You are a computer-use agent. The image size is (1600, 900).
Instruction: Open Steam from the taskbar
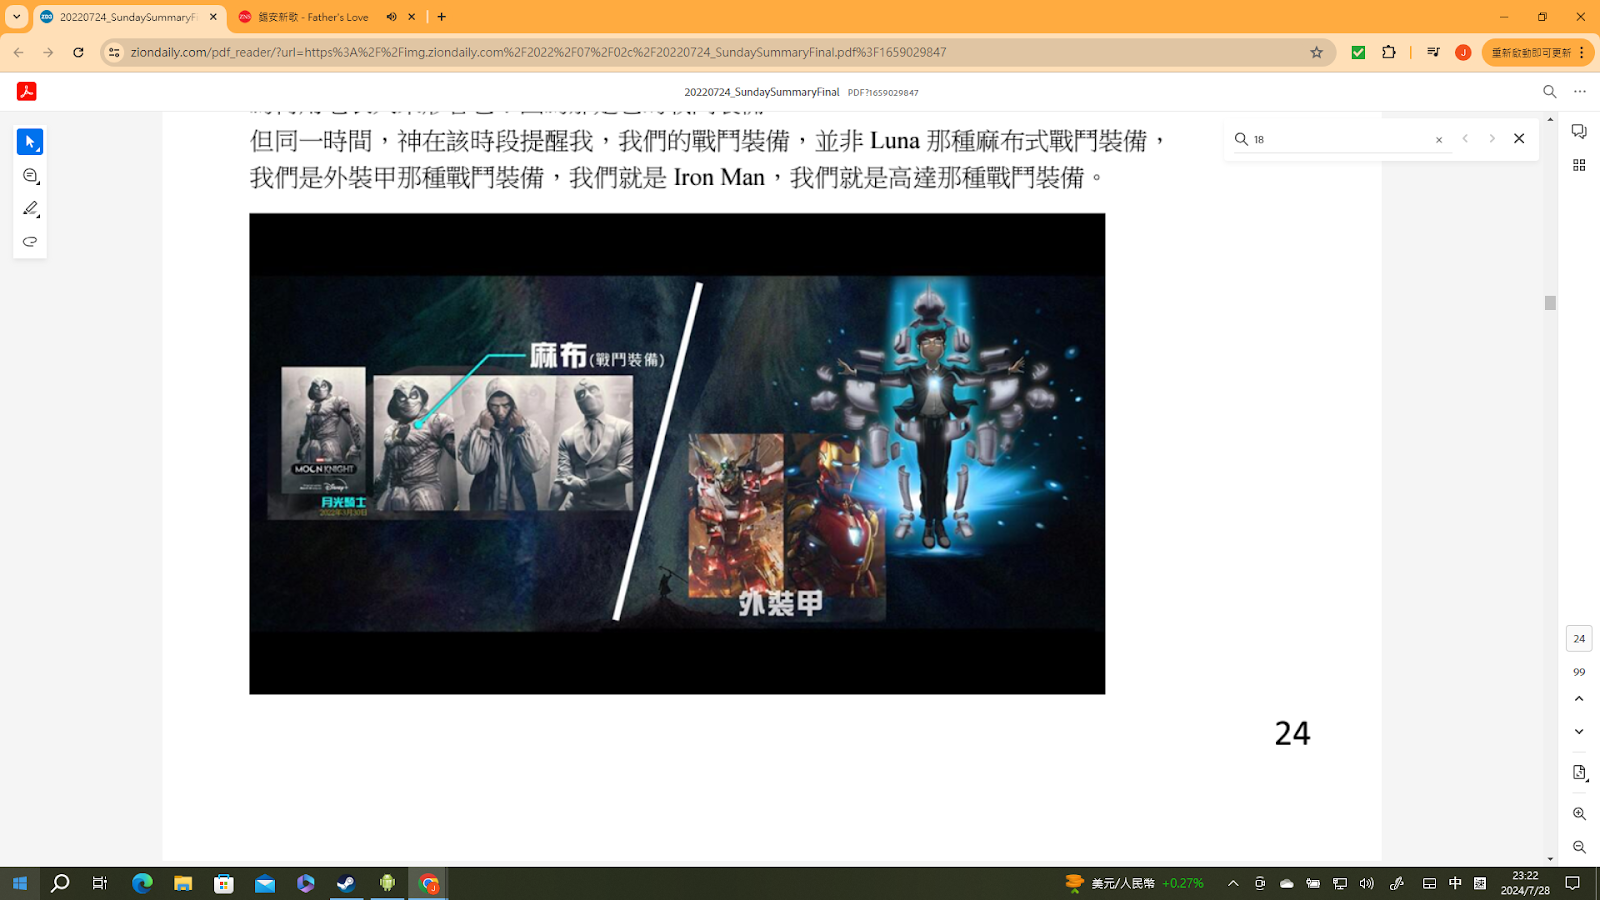click(346, 883)
